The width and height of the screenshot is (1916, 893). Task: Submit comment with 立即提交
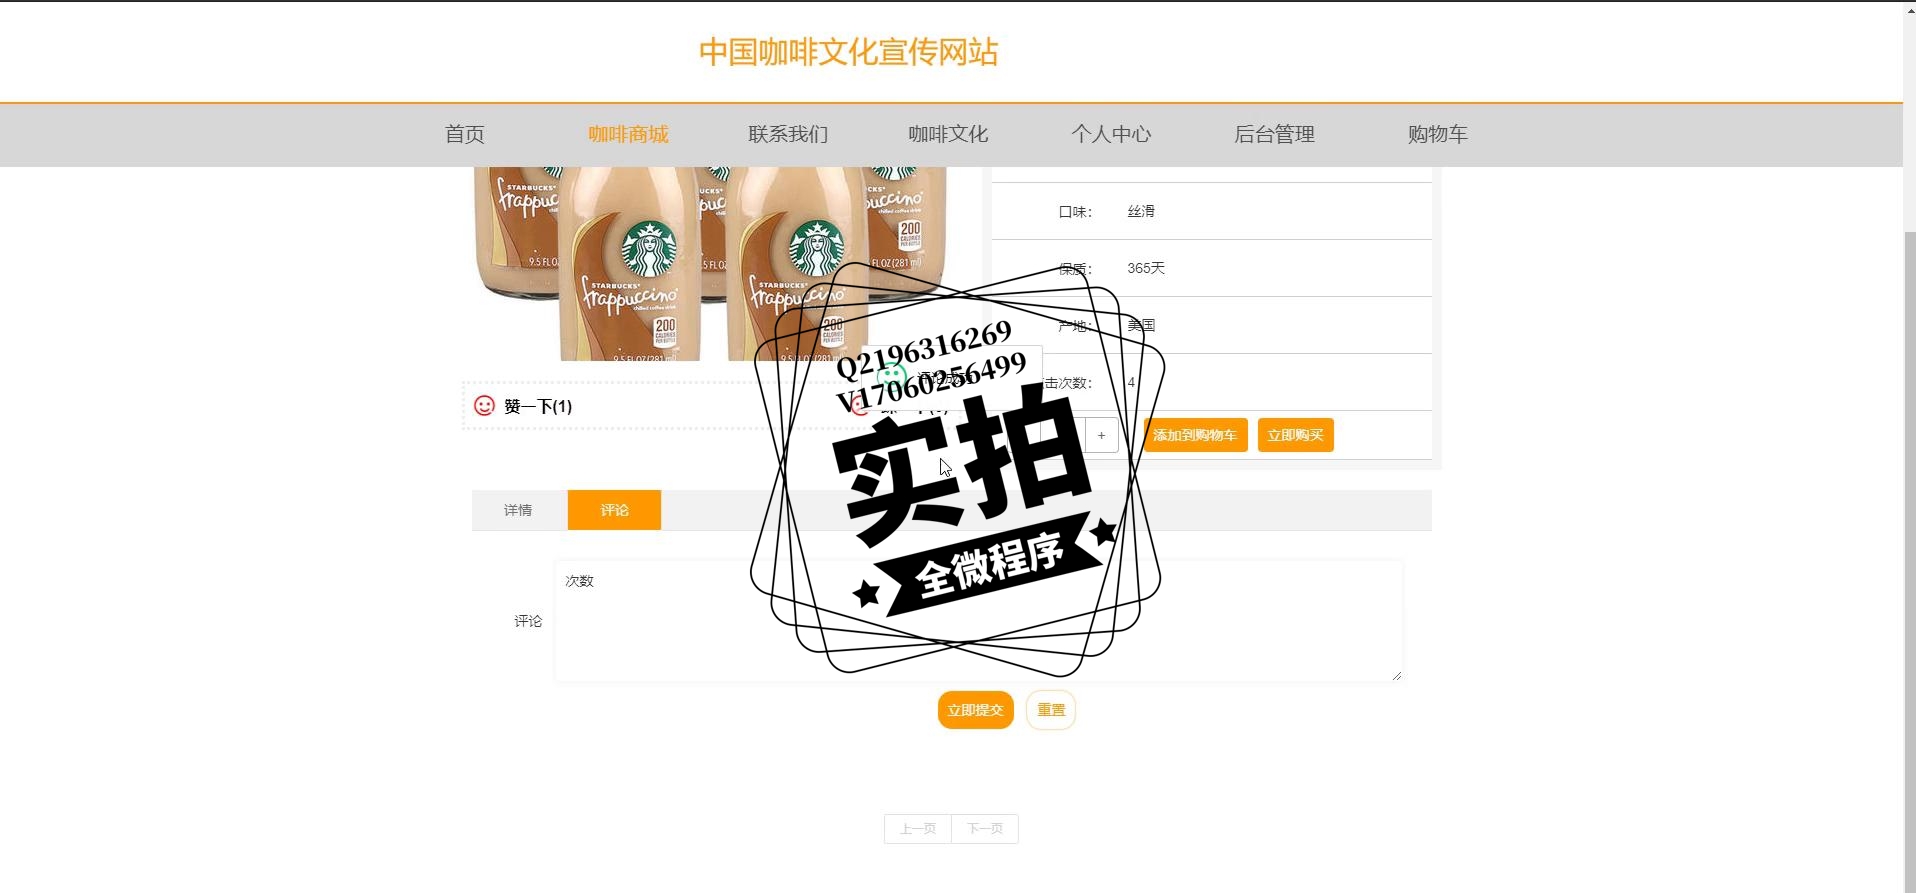click(x=975, y=710)
